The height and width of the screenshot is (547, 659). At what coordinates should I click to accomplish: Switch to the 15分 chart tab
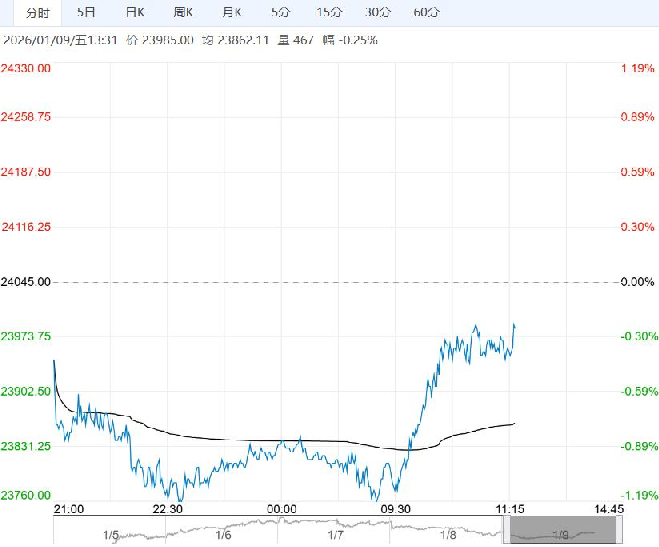(x=328, y=13)
